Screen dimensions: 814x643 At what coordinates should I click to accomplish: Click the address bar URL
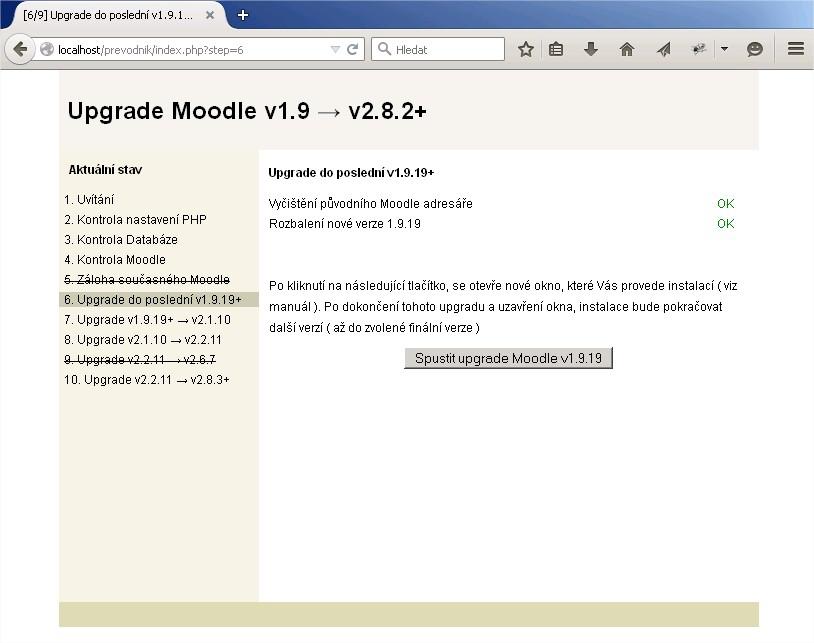click(x=151, y=50)
